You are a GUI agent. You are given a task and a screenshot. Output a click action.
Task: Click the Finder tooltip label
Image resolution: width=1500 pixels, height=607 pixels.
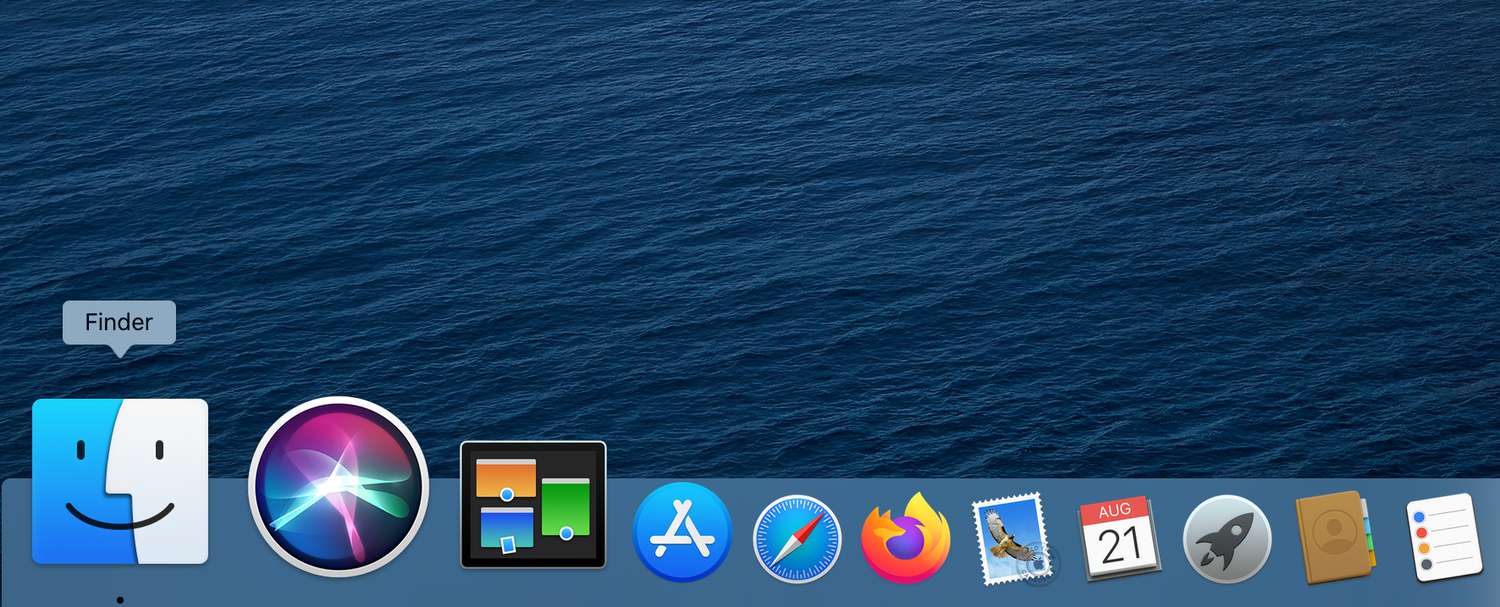[119, 322]
